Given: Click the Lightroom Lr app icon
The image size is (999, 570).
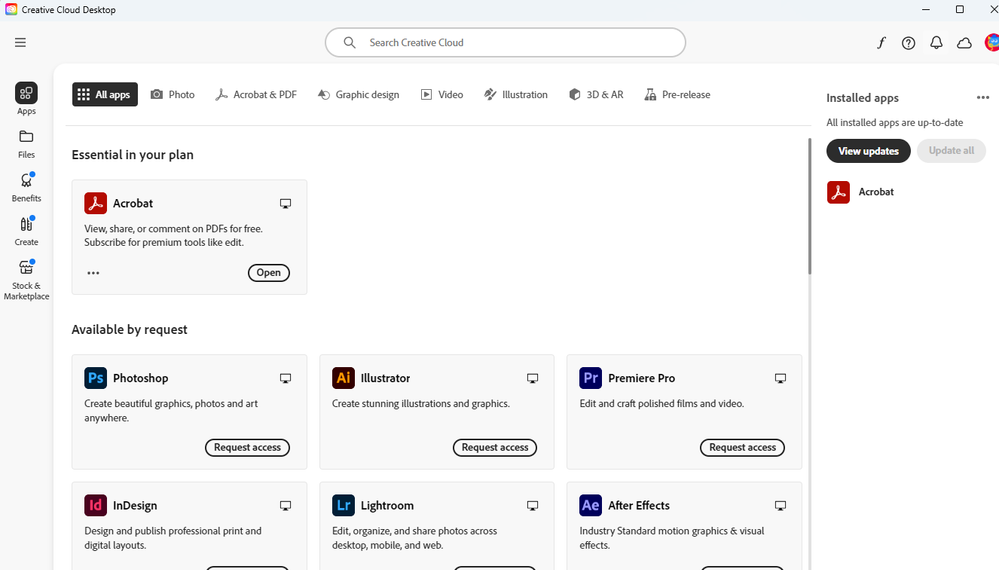Looking at the screenshot, I should point(343,505).
